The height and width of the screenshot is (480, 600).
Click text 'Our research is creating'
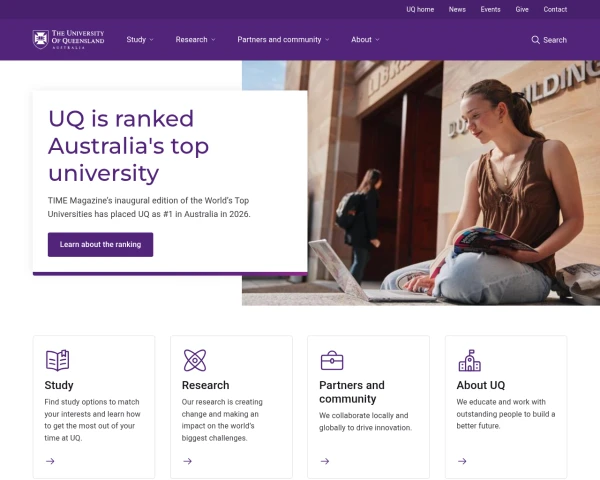[x=222, y=402]
